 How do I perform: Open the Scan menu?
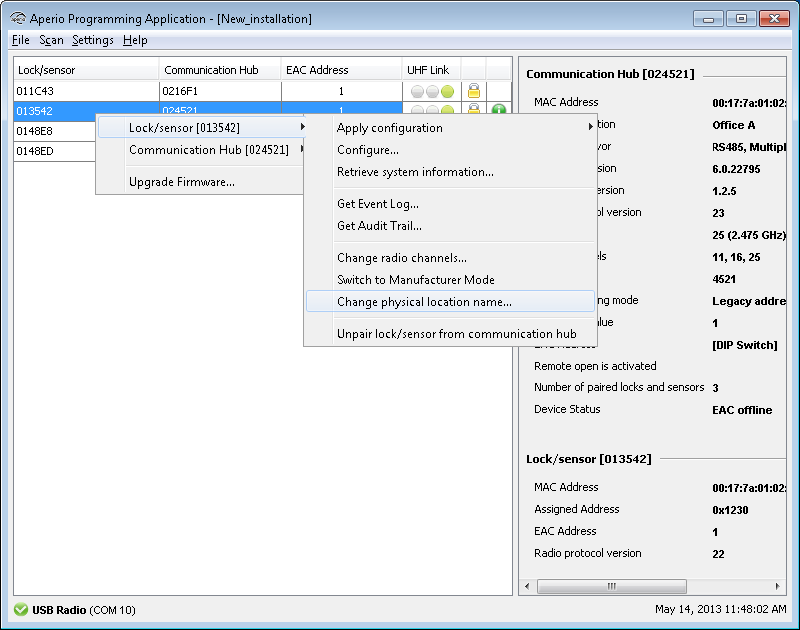52,40
